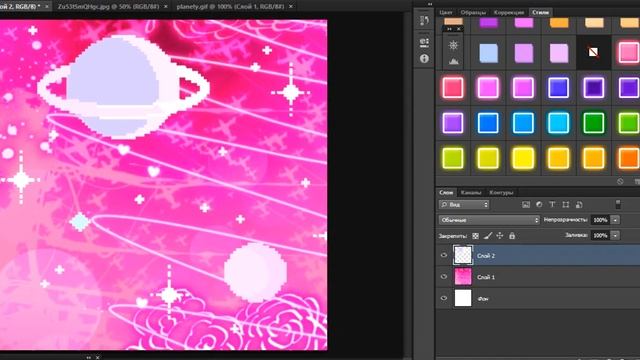Select the Слой 2 layer thumbnail

click(x=463, y=255)
